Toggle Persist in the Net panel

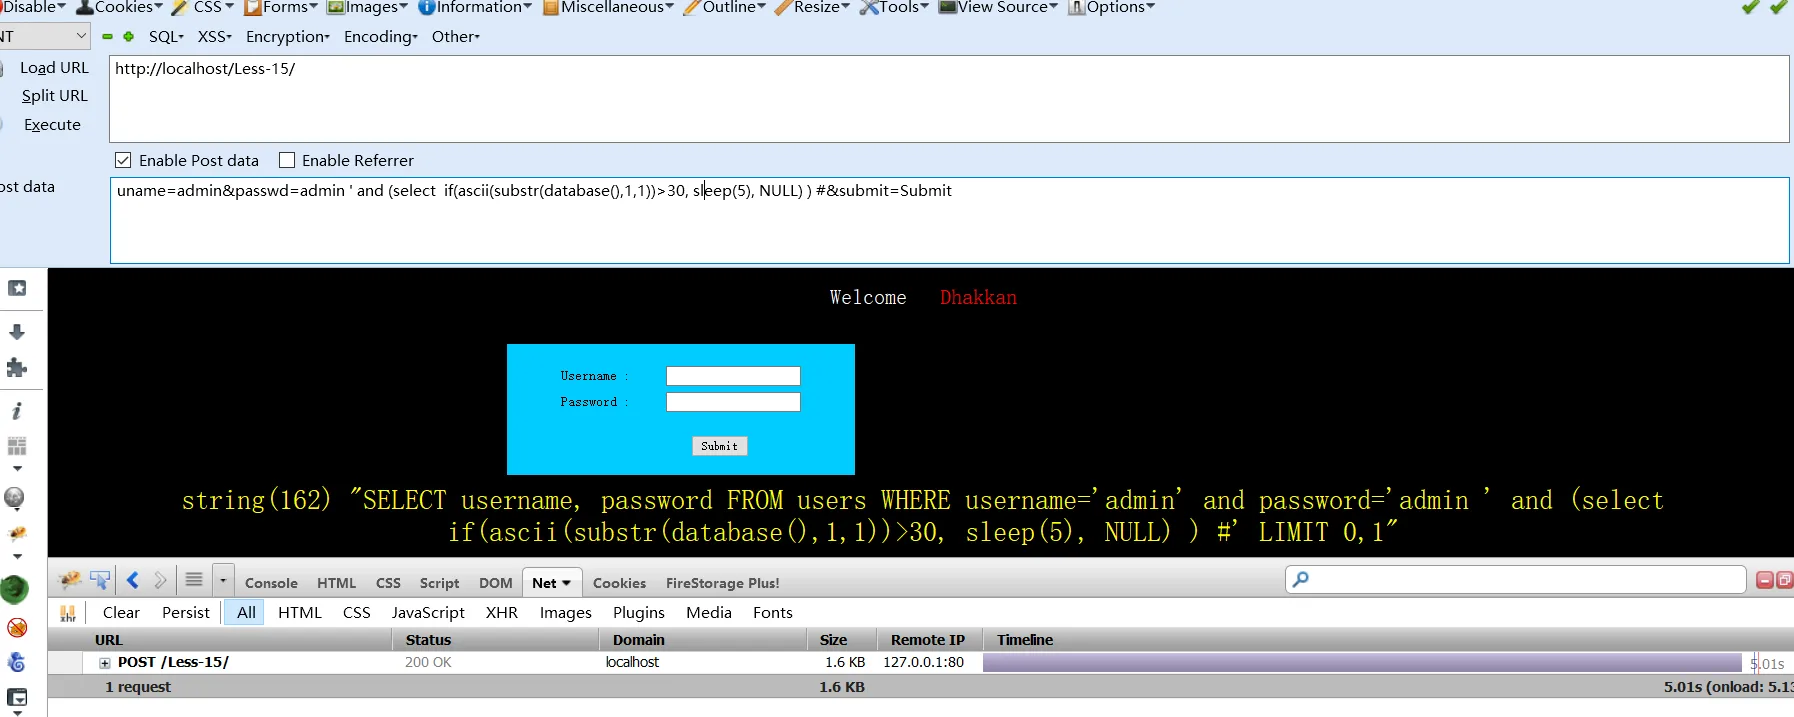[186, 613]
